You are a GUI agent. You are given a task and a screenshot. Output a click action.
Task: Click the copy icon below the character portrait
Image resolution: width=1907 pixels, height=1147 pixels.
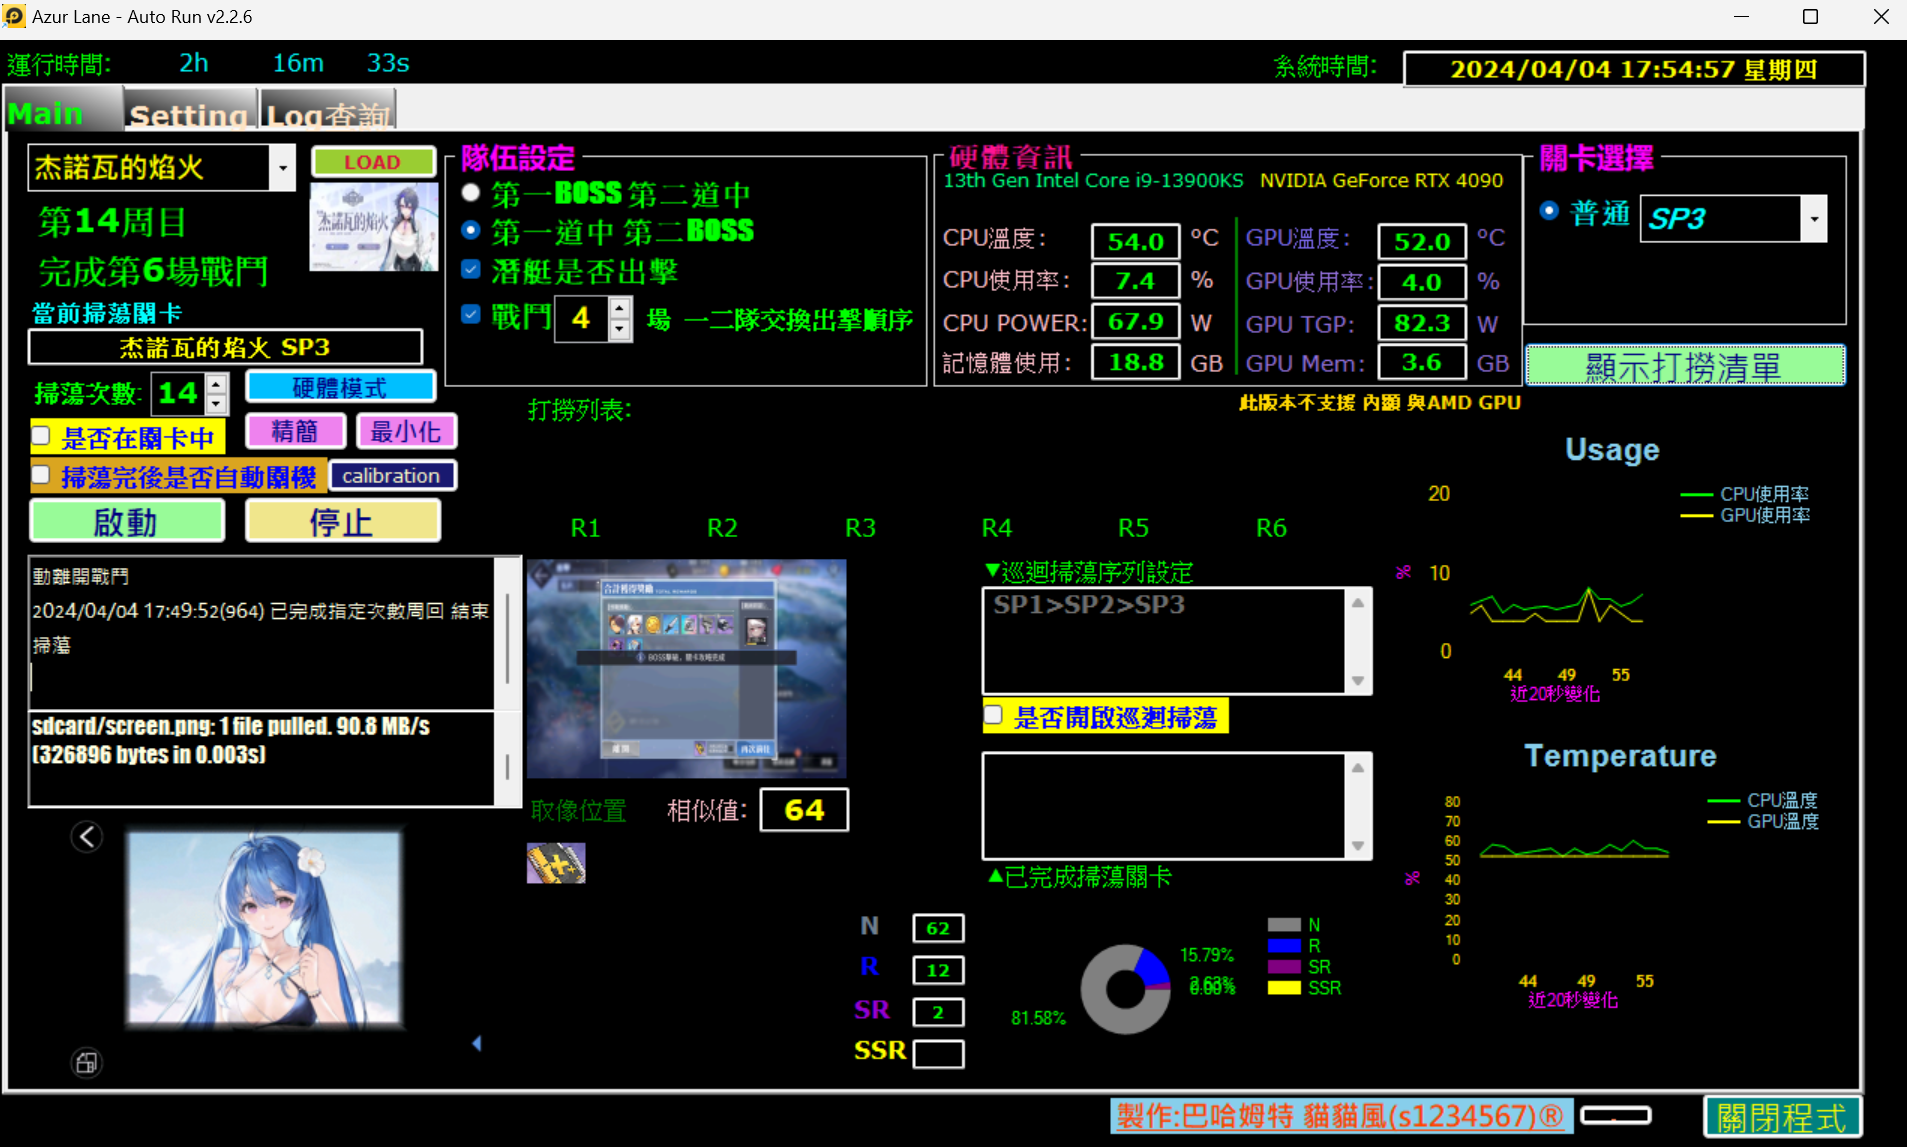click(87, 1062)
